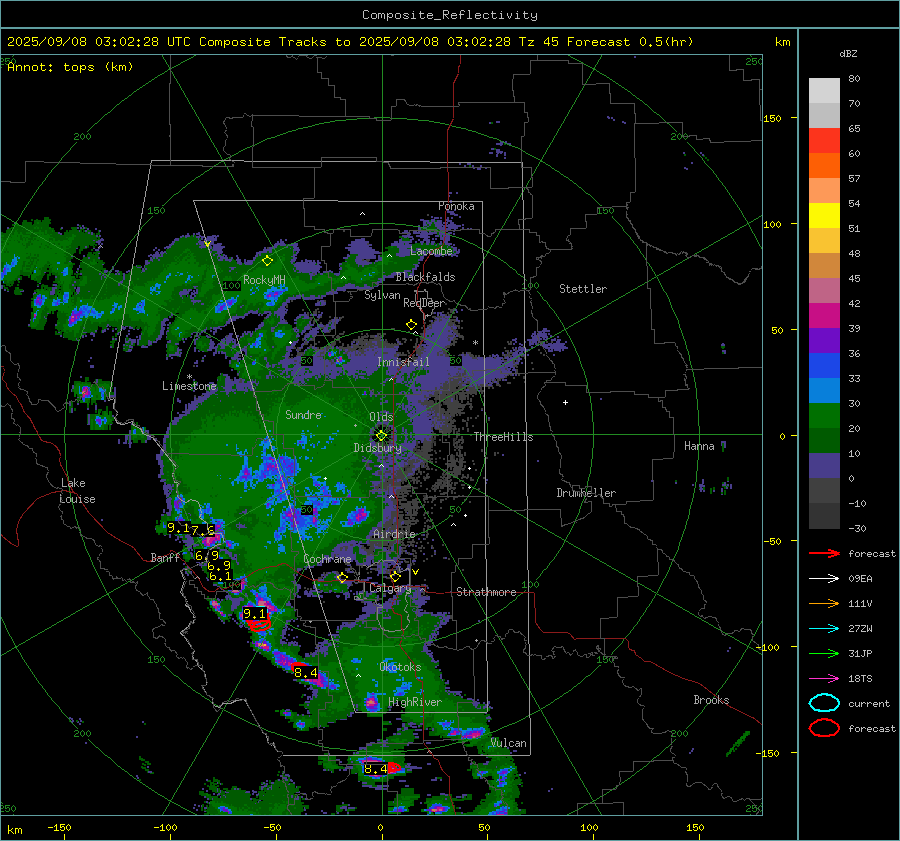This screenshot has height=841, width=900.
Task: Pick the purple 36-39 dBZ swatch
Action: tap(824, 341)
